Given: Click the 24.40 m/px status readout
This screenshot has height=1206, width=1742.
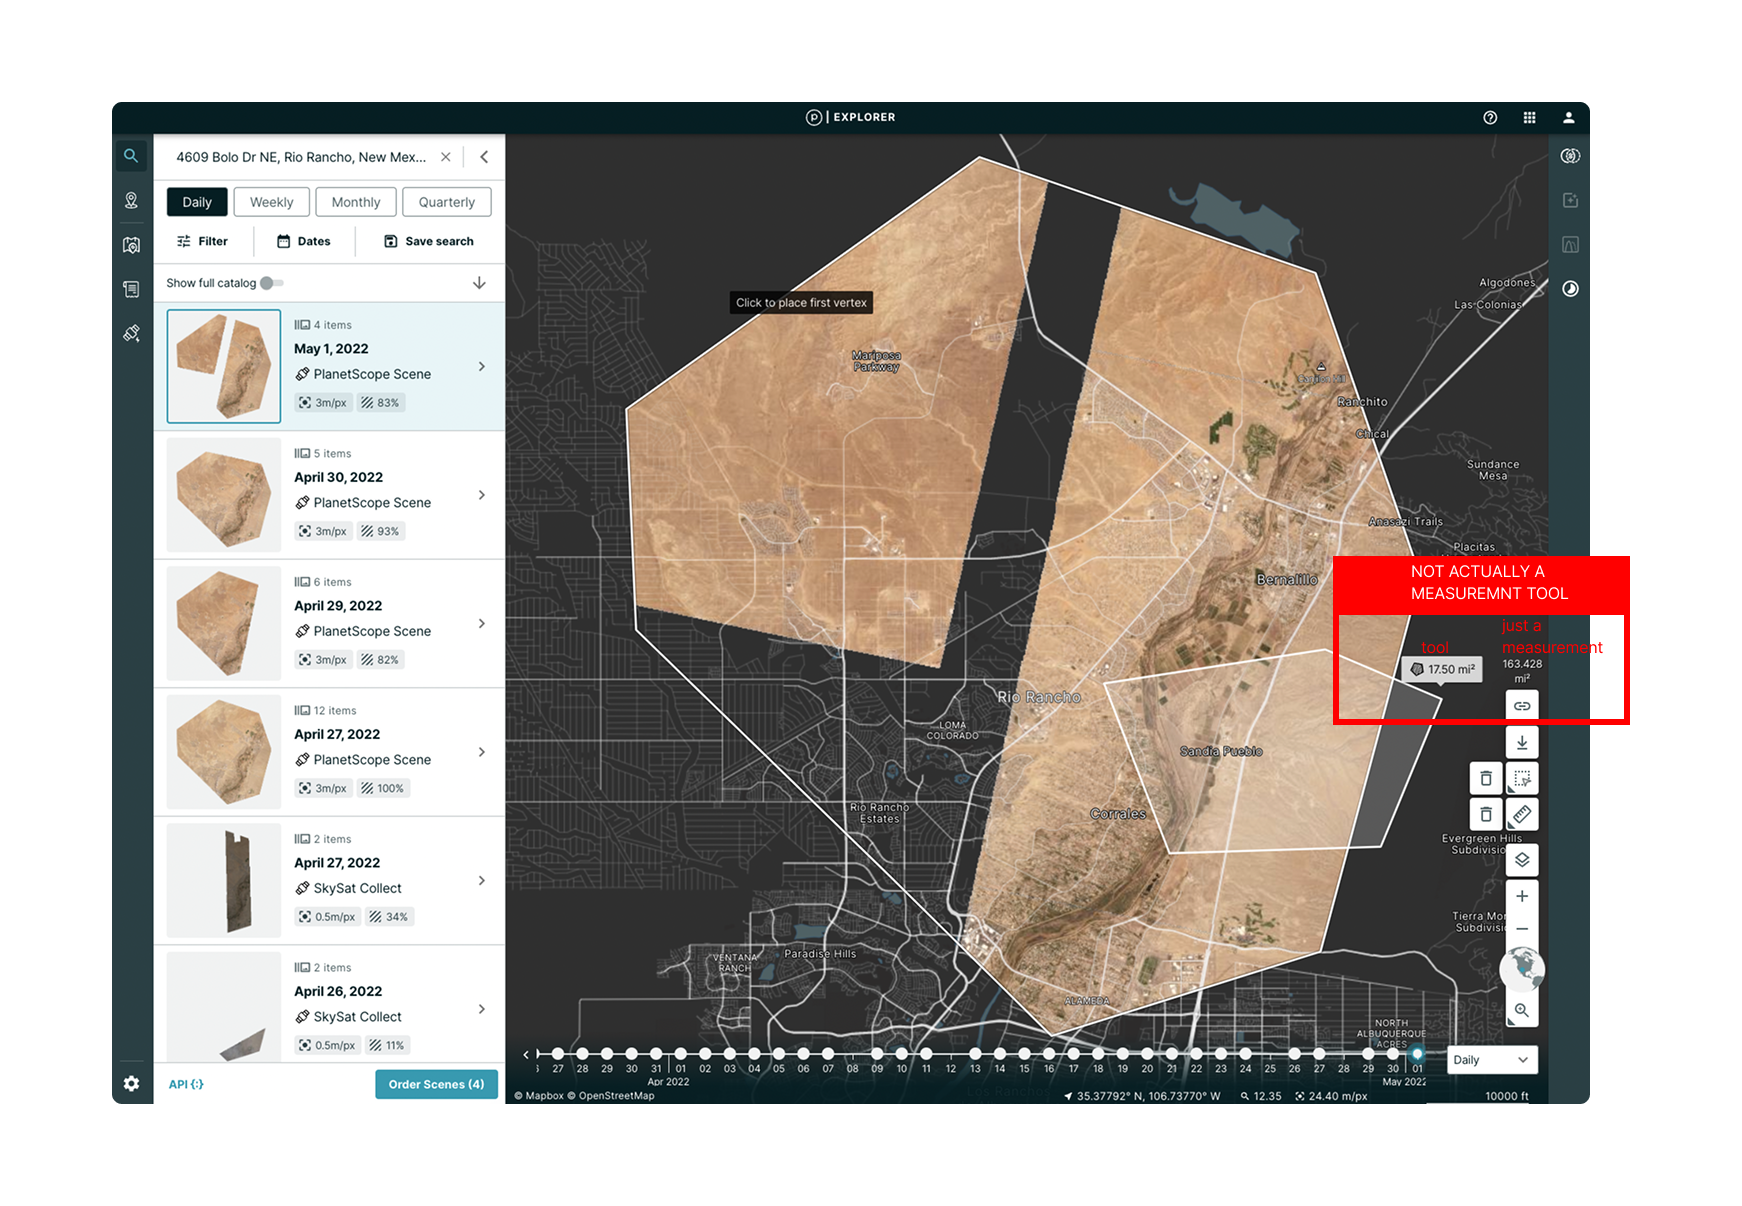Looking at the screenshot, I should pyautogui.click(x=1331, y=1096).
